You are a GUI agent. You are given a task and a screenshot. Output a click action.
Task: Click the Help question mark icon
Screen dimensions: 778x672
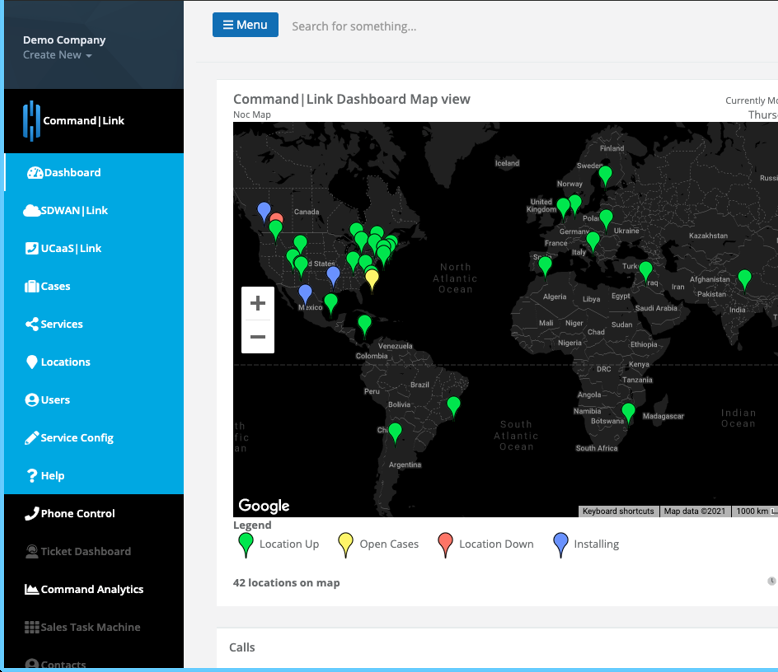(32, 475)
